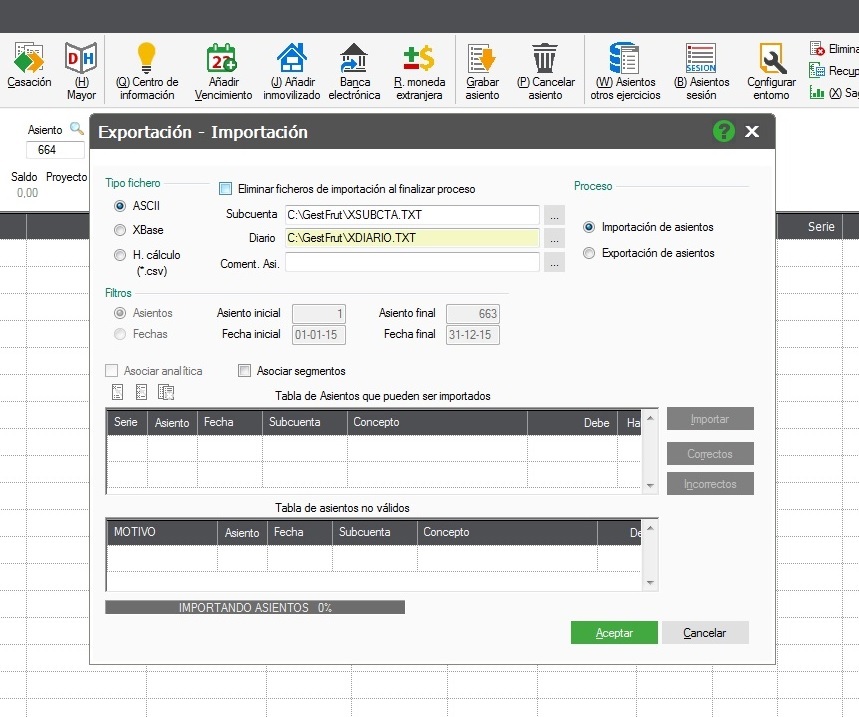The image size is (859, 717).
Task: Launch Banca electrónica toolbar icon
Action: coord(353,58)
